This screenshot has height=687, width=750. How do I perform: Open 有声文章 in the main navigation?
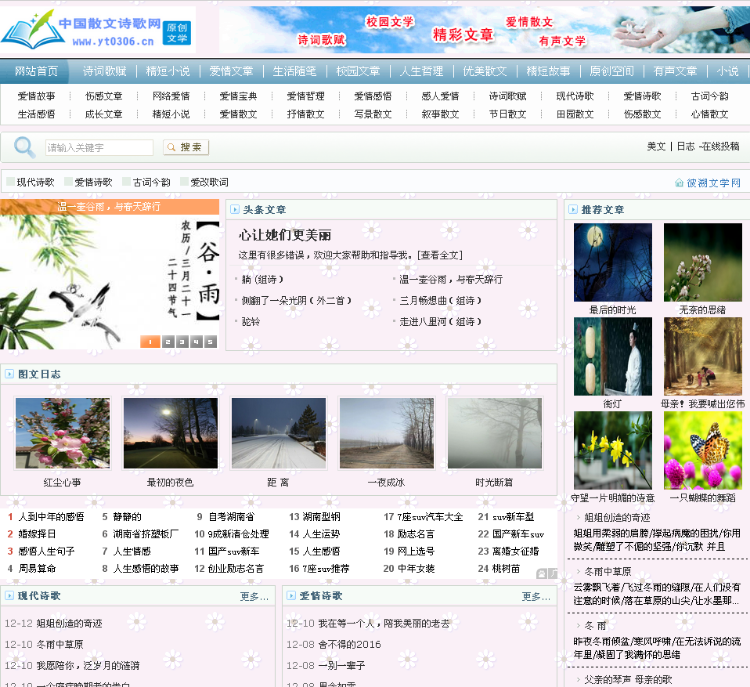pyautogui.click(x=675, y=71)
